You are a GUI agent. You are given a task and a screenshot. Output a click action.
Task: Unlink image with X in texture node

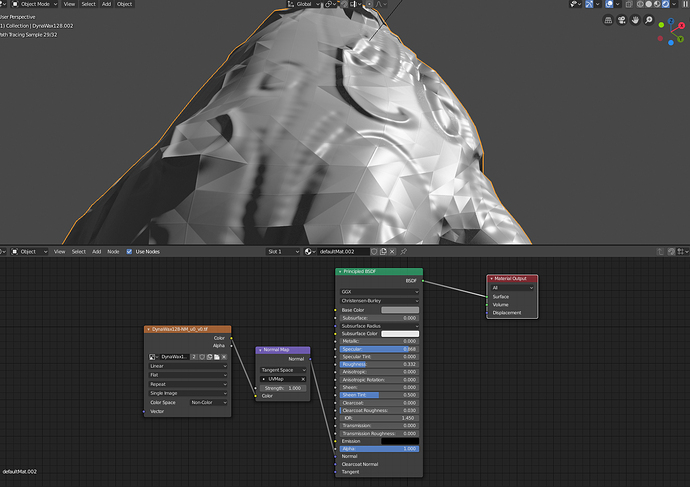224,357
